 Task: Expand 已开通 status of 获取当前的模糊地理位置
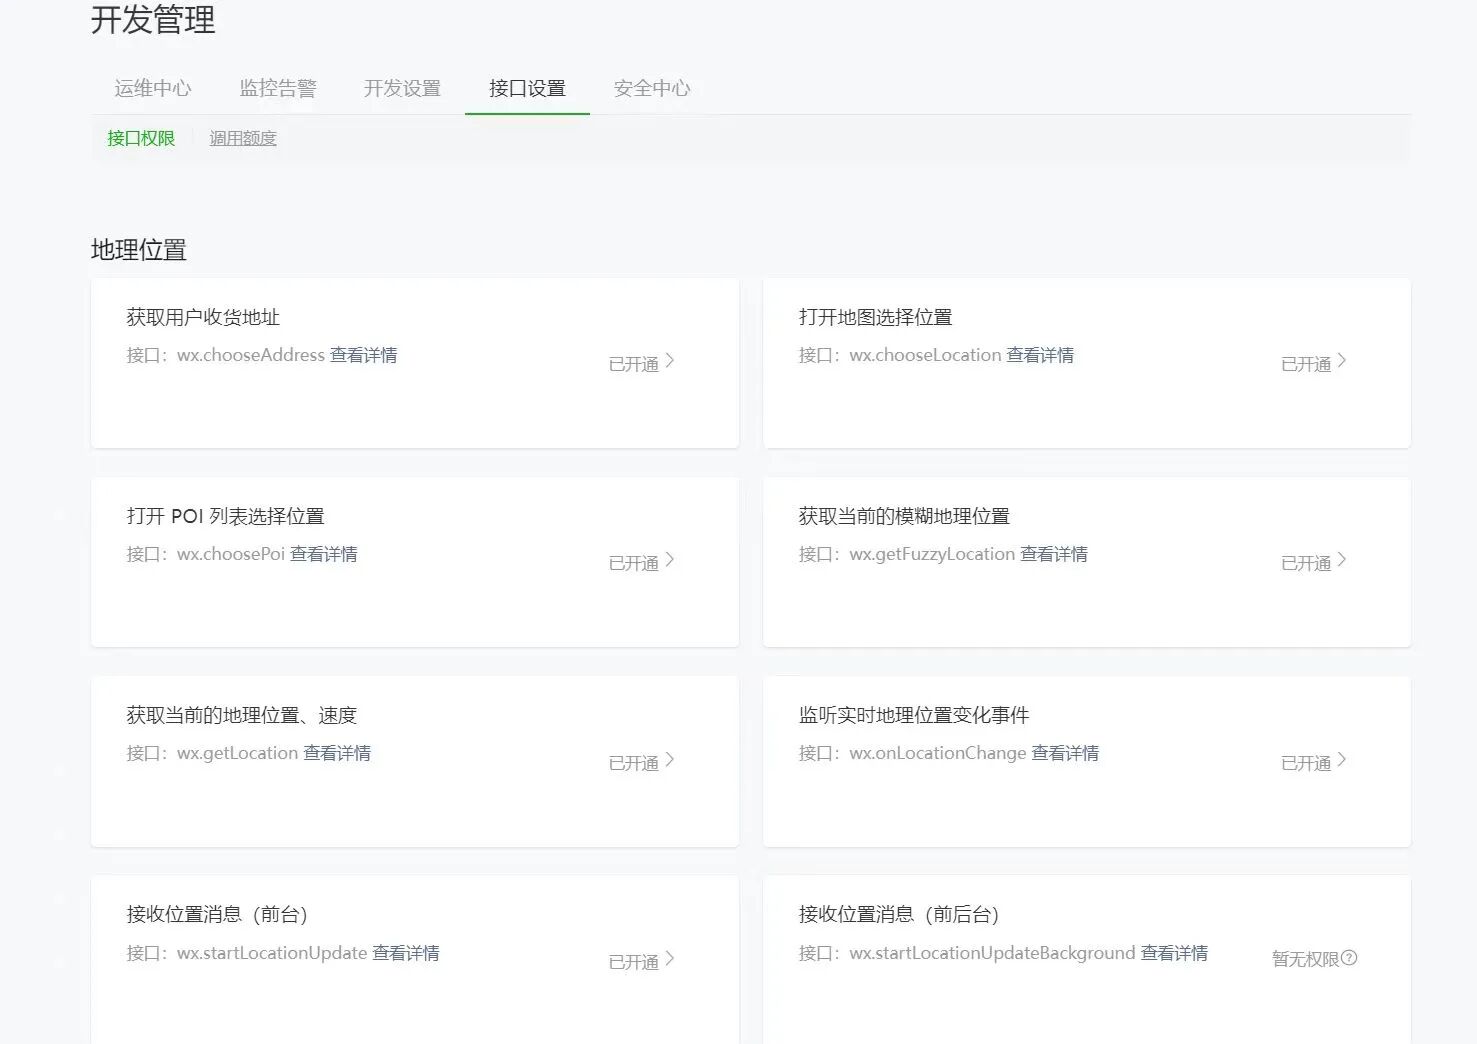(1314, 562)
